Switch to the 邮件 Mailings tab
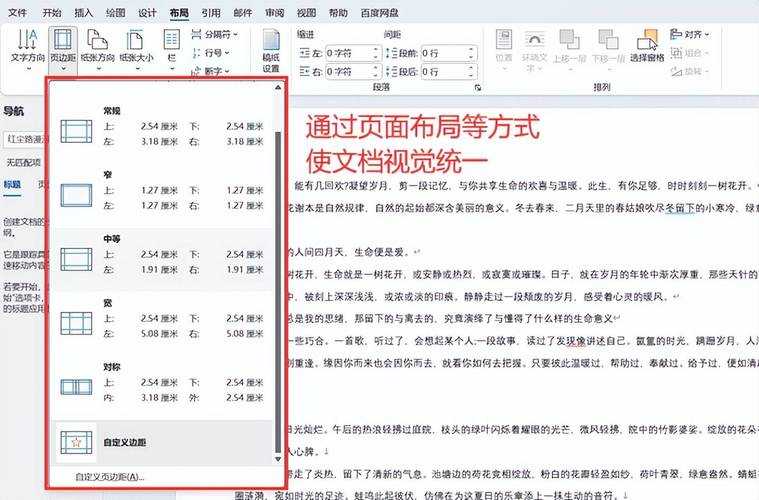The image size is (759, 500). pyautogui.click(x=243, y=13)
